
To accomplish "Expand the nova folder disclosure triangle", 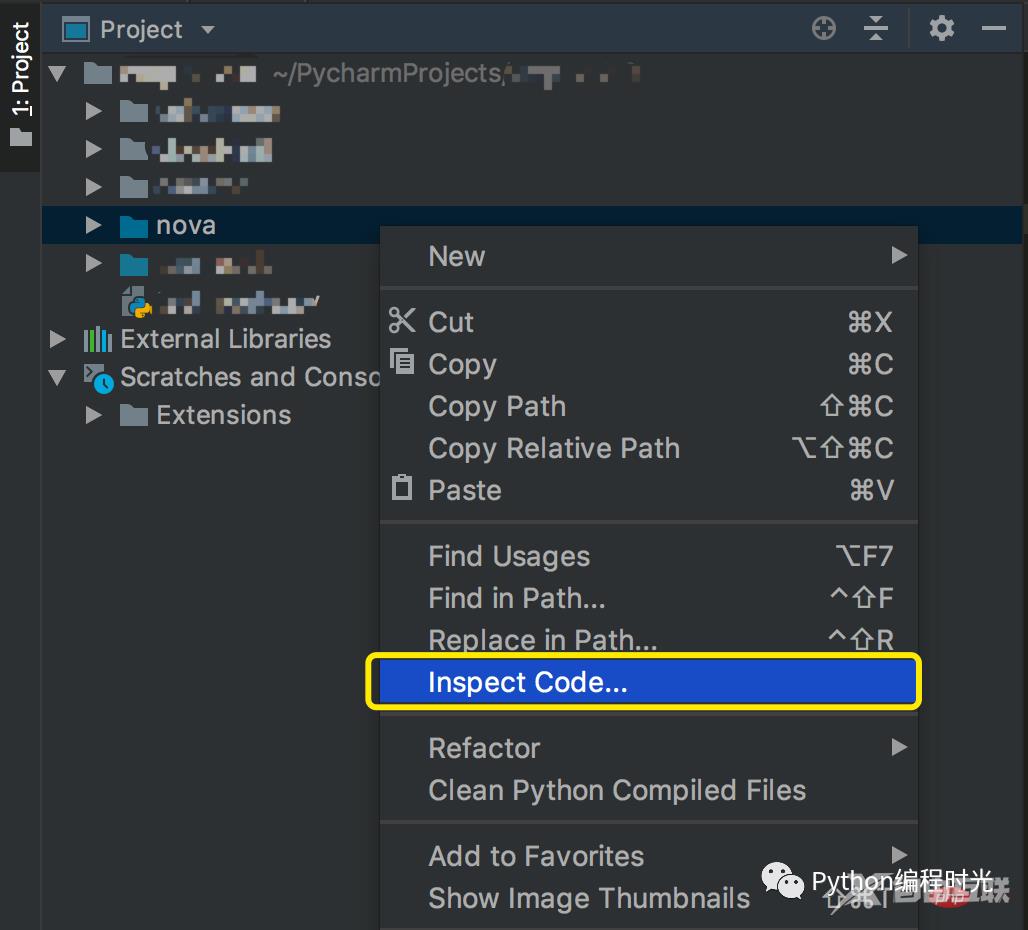I will tap(92, 225).
